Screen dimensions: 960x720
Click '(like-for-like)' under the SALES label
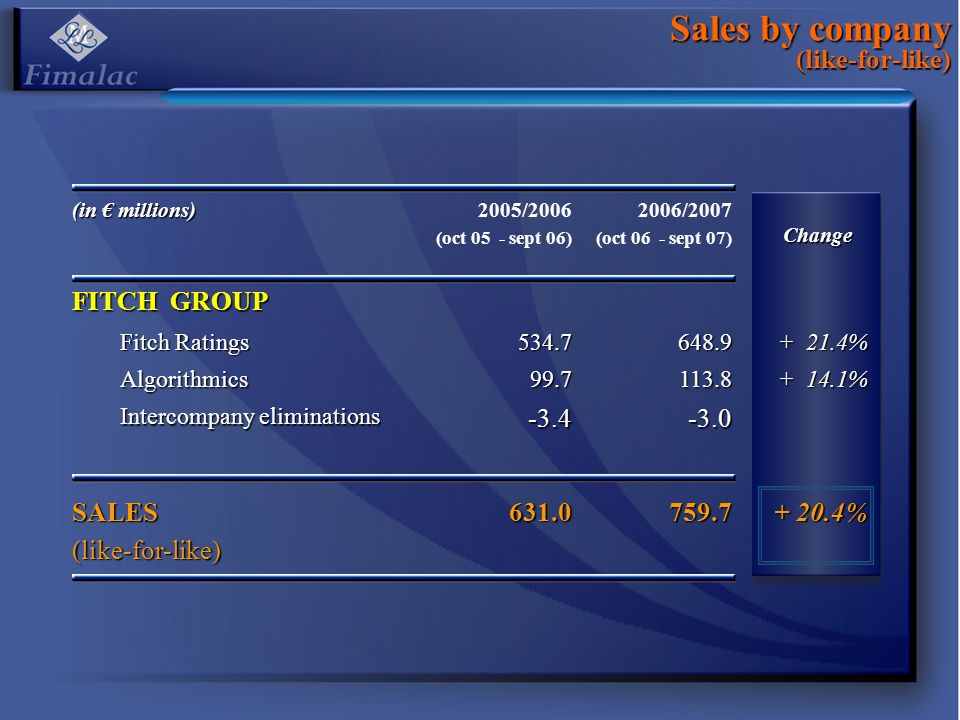(147, 551)
